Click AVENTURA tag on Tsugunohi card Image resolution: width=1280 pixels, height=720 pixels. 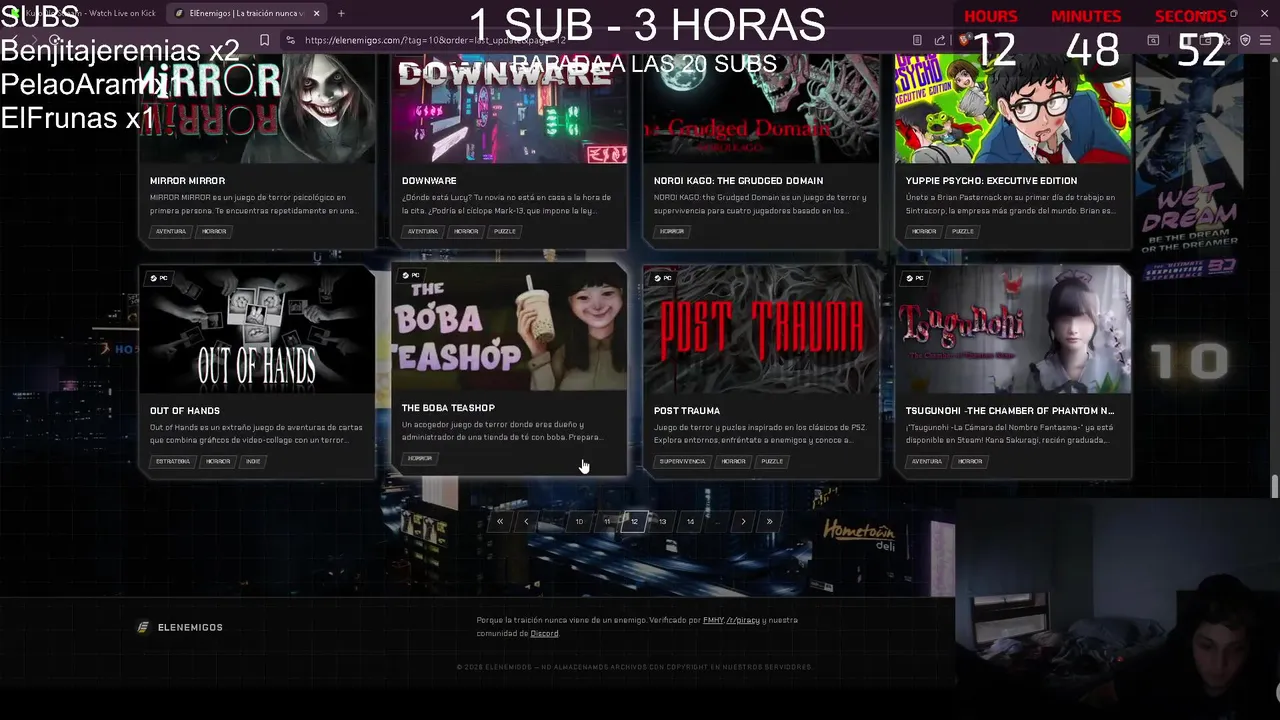927,461
